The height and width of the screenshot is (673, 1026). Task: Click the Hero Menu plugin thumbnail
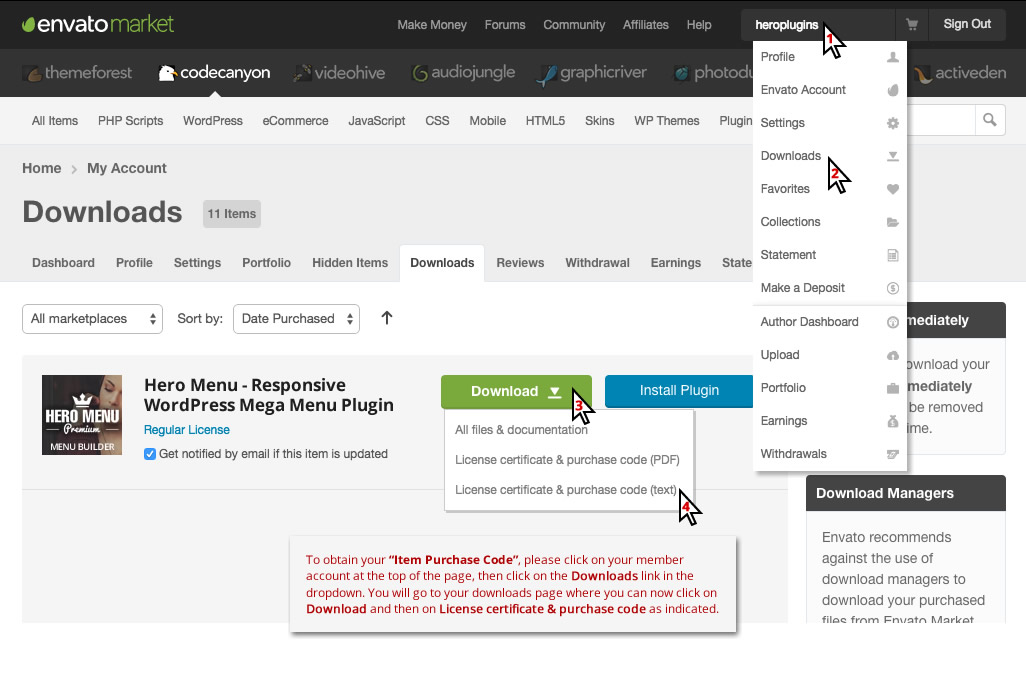click(82, 415)
